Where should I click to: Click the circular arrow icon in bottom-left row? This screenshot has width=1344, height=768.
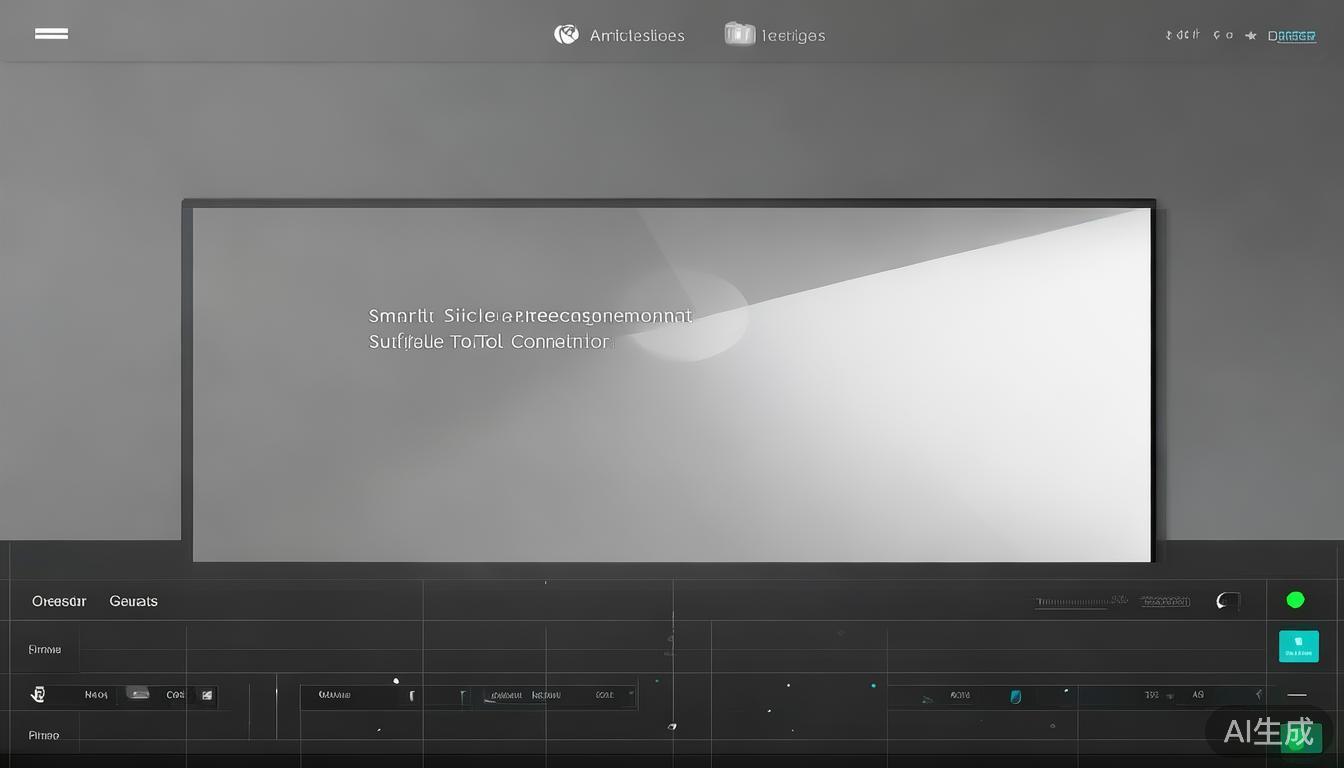pyautogui.click(x=38, y=694)
